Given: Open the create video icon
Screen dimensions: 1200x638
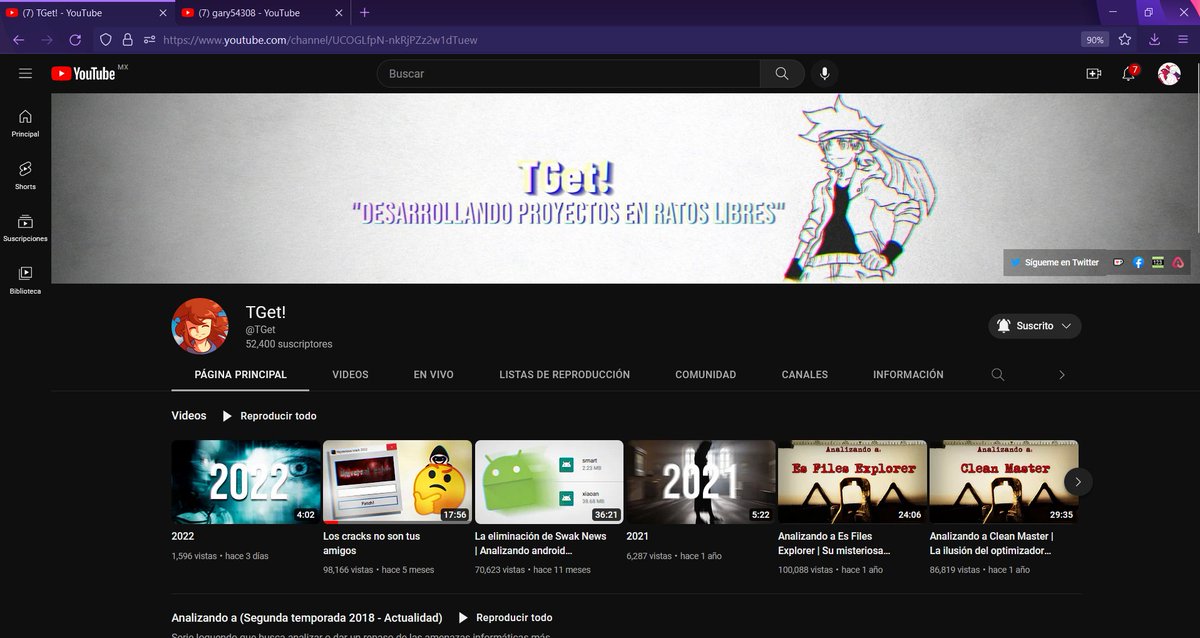Looking at the screenshot, I should point(1093,74).
